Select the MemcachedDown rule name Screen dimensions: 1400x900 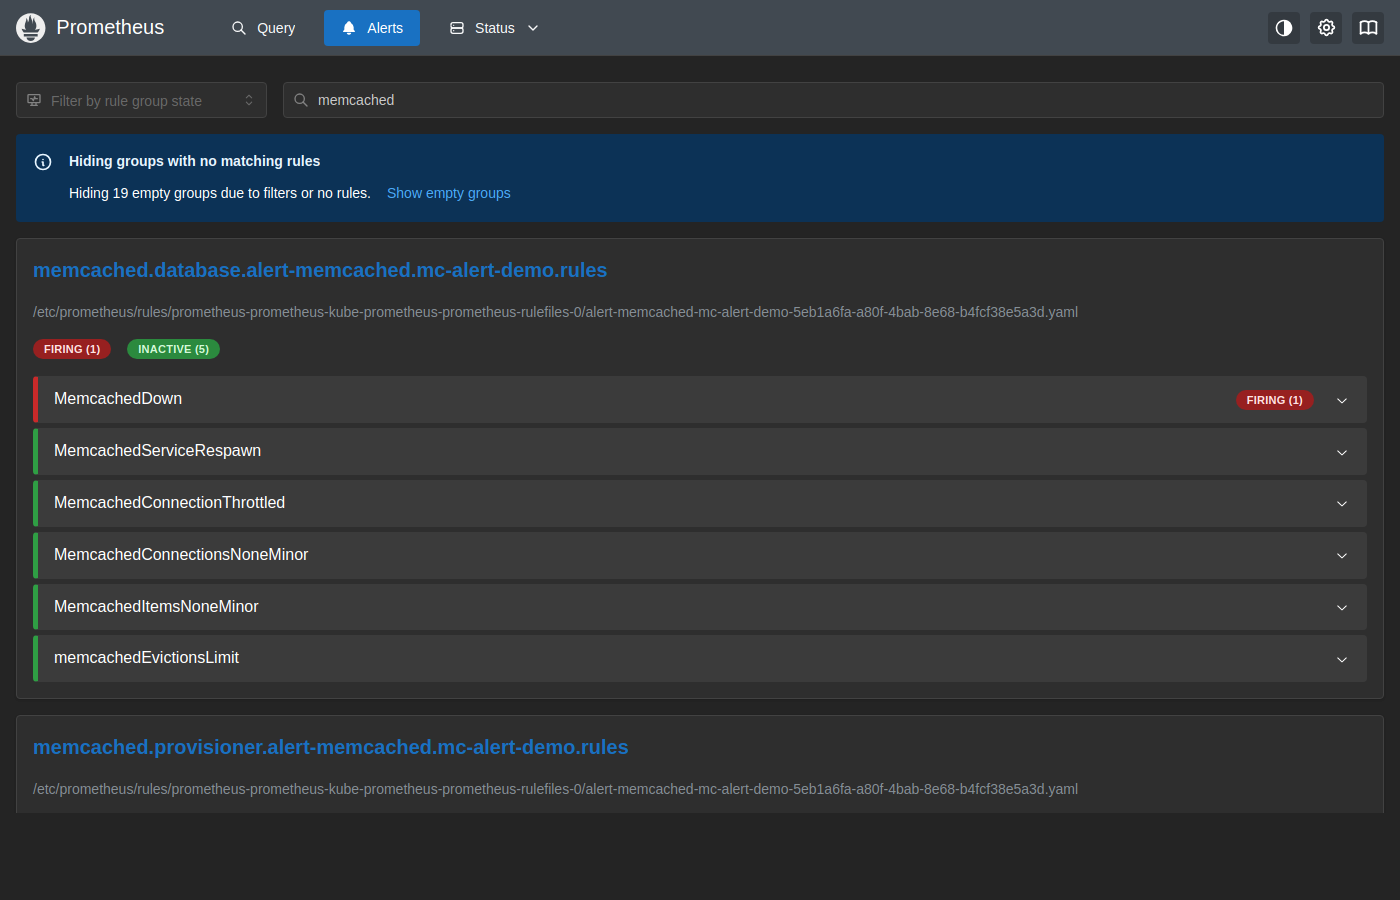(118, 399)
